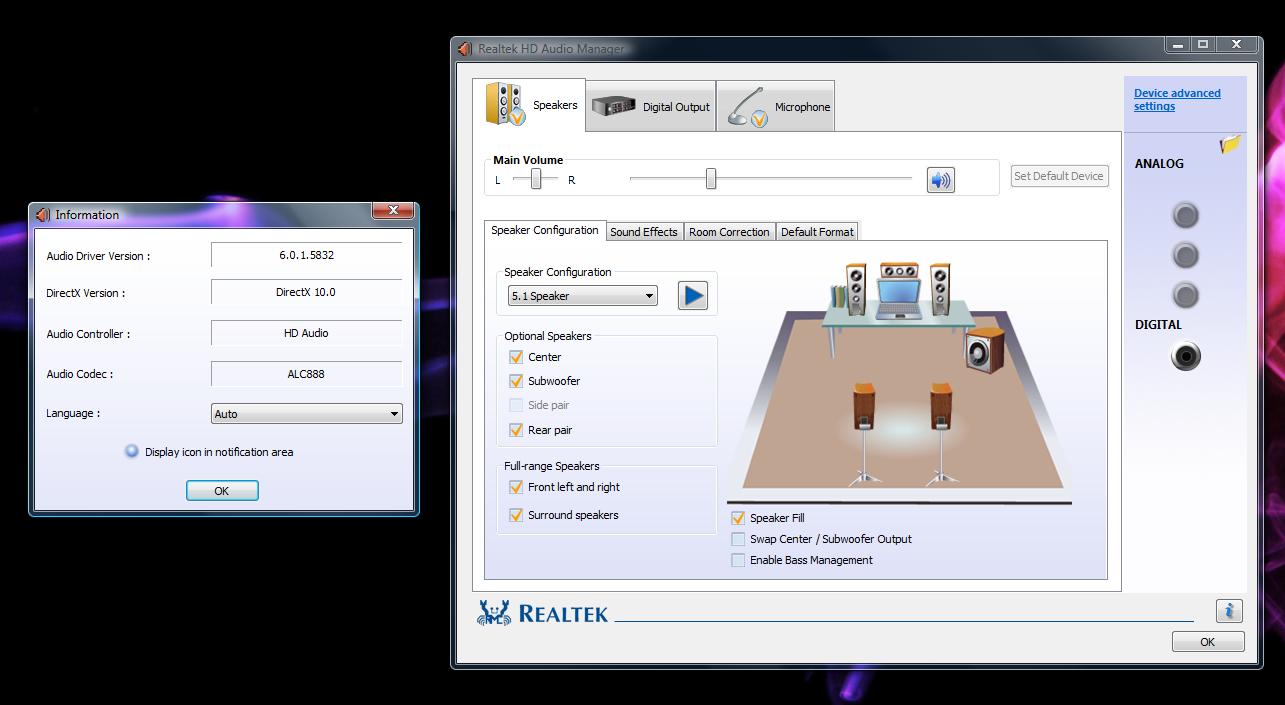Click the third analog jack
The image size is (1285, 705).
click(1185, 295)
